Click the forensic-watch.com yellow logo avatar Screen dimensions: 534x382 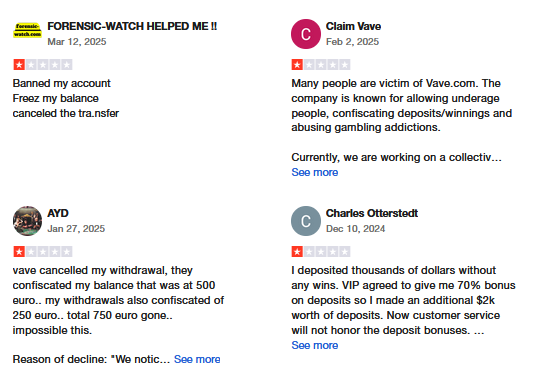[x=27, y=30]
